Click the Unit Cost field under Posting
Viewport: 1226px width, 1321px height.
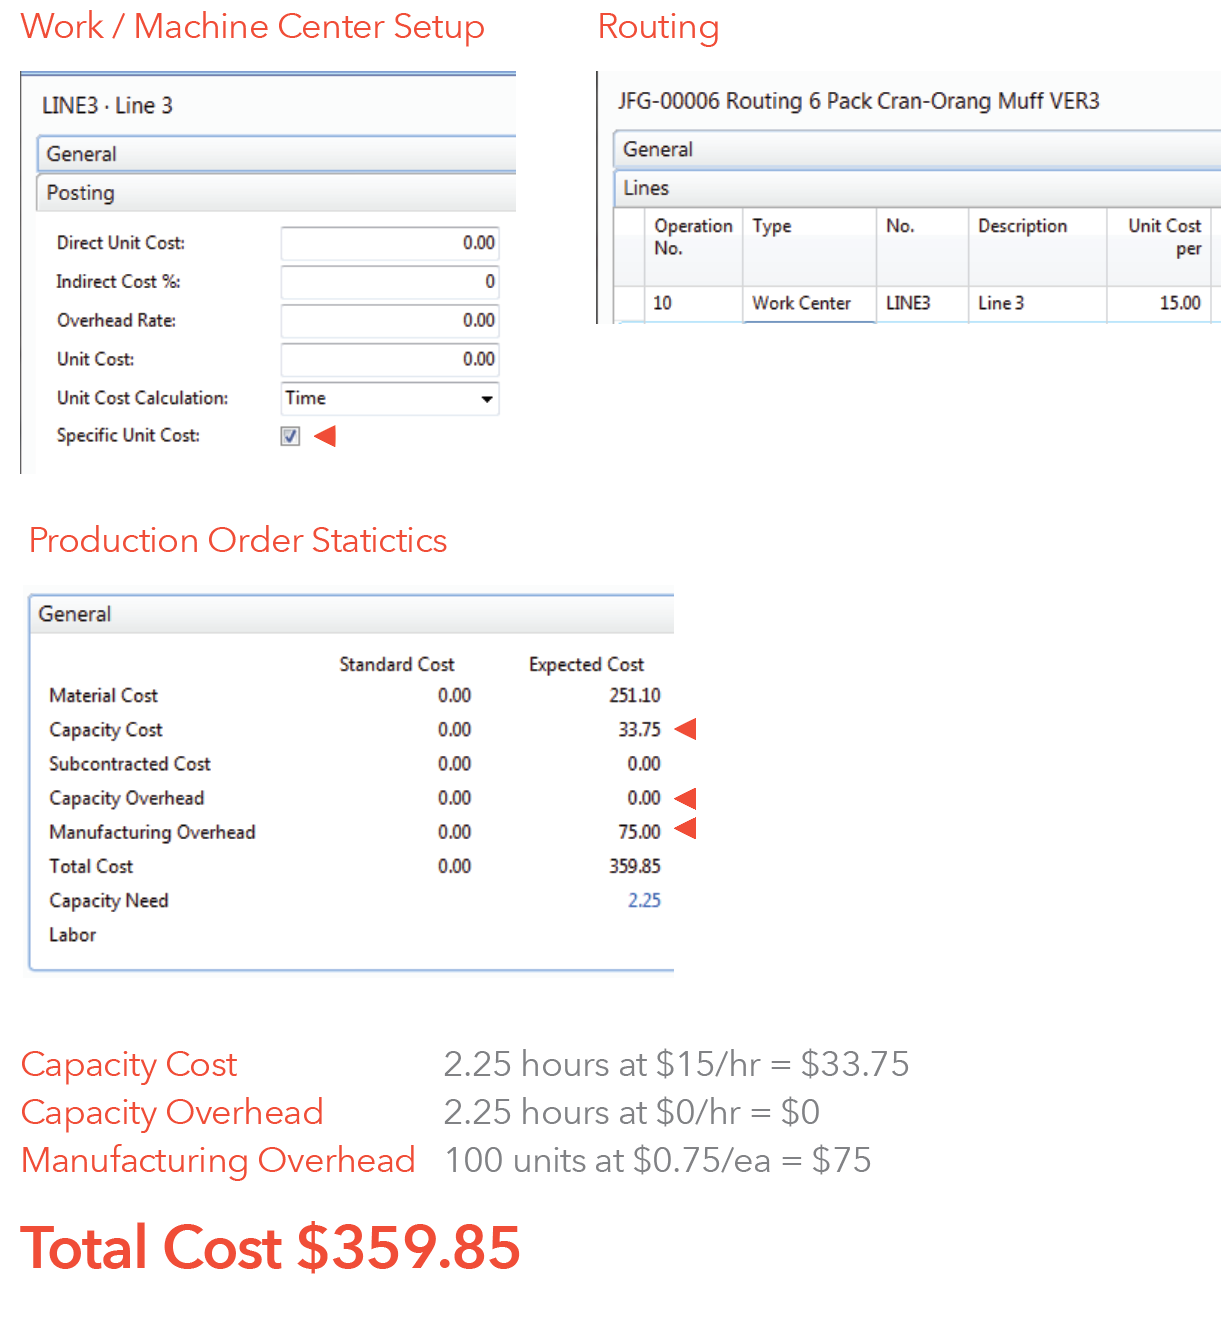389,359
